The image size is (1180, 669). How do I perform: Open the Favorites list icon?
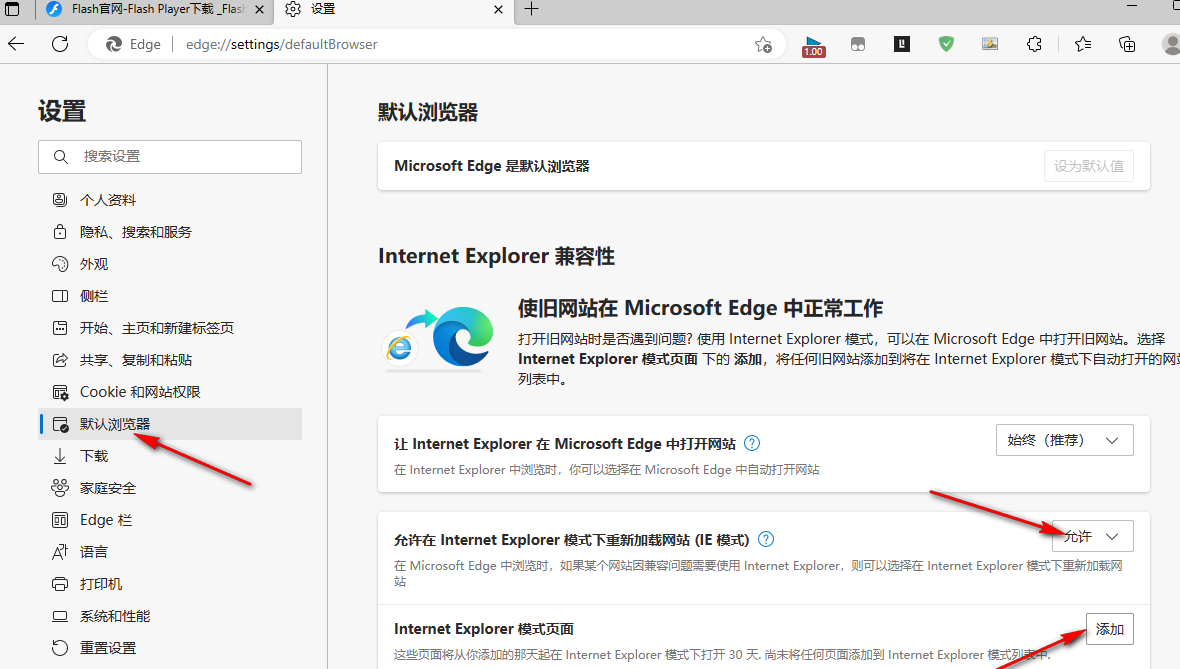click(1082, 44)
